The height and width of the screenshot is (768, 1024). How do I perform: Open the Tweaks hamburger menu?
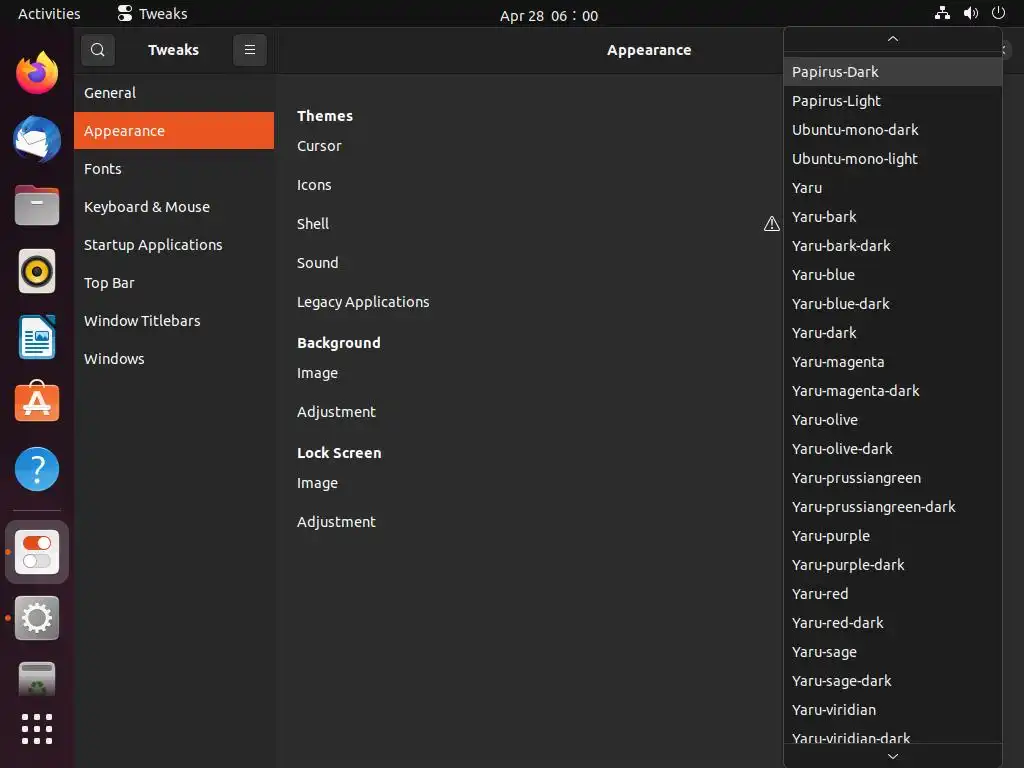(x=250, y=50)
